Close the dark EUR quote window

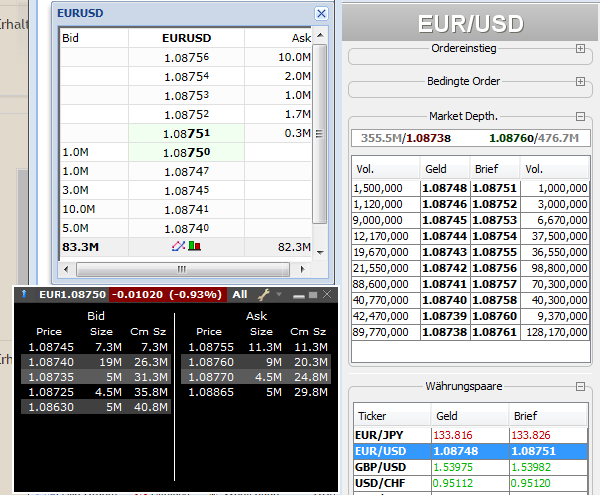[x=325, y=295]
